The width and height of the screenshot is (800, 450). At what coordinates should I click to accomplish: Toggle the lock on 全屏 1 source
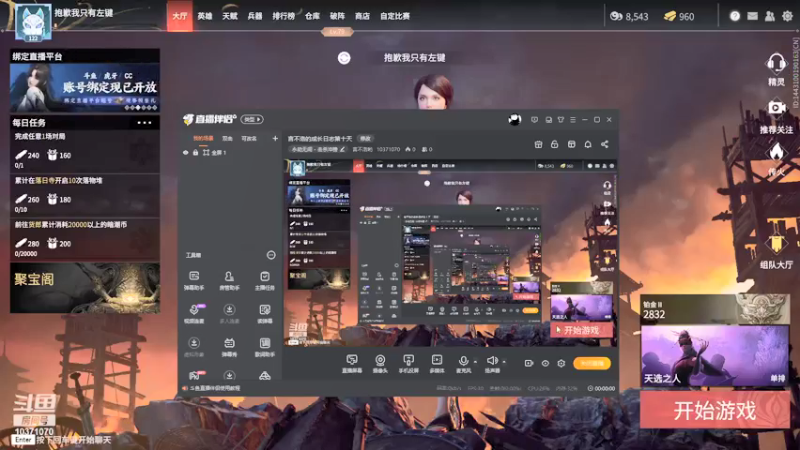195,153
